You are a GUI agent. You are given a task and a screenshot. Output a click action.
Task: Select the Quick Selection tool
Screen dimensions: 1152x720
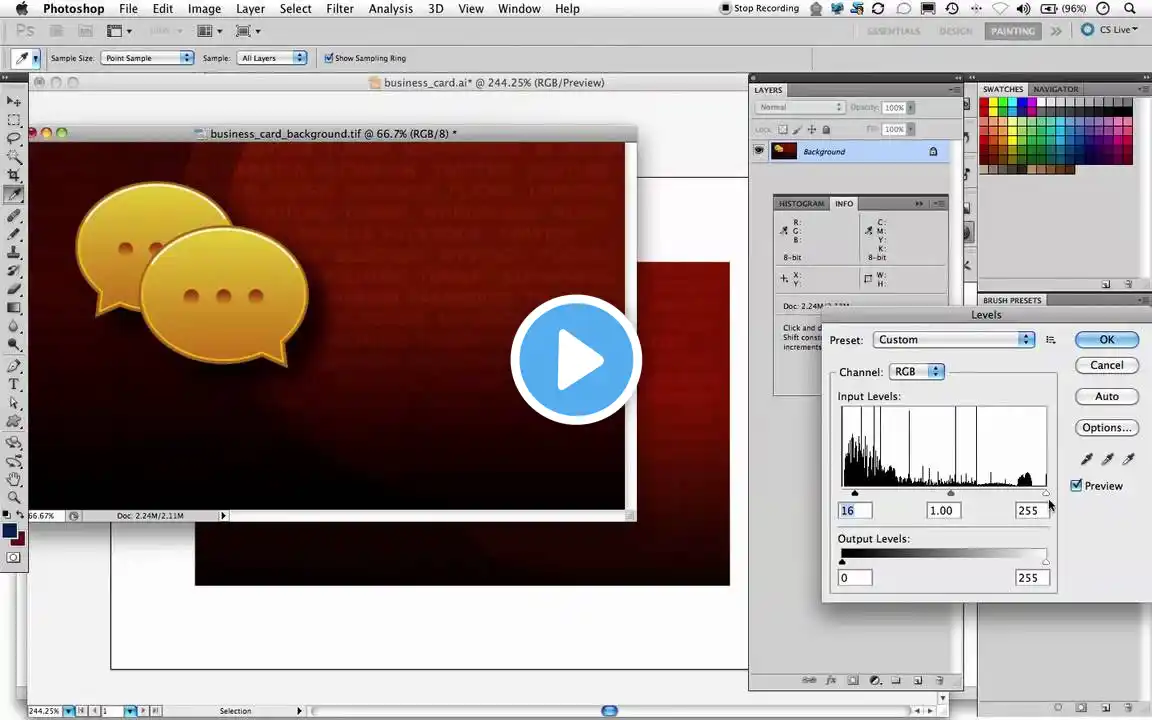click(13, 156)
